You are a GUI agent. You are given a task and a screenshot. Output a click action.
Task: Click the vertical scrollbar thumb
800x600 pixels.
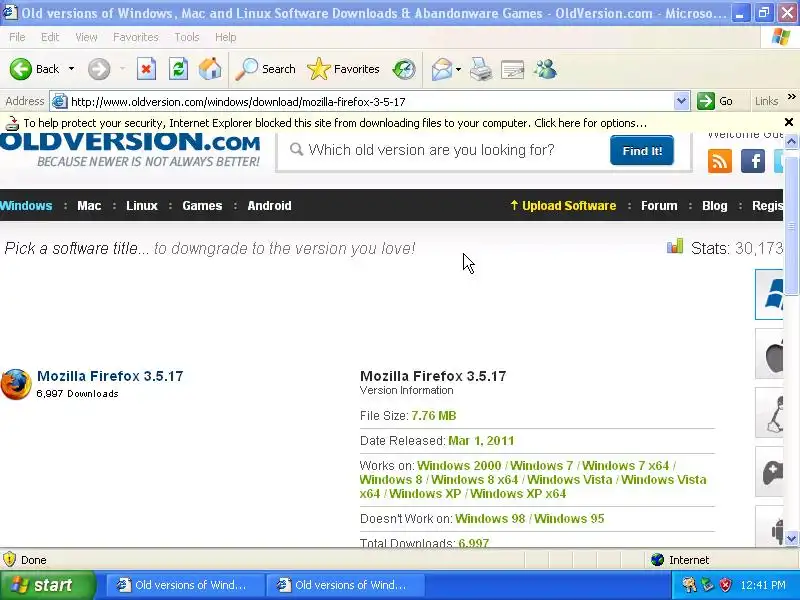(x=791, y=226)
